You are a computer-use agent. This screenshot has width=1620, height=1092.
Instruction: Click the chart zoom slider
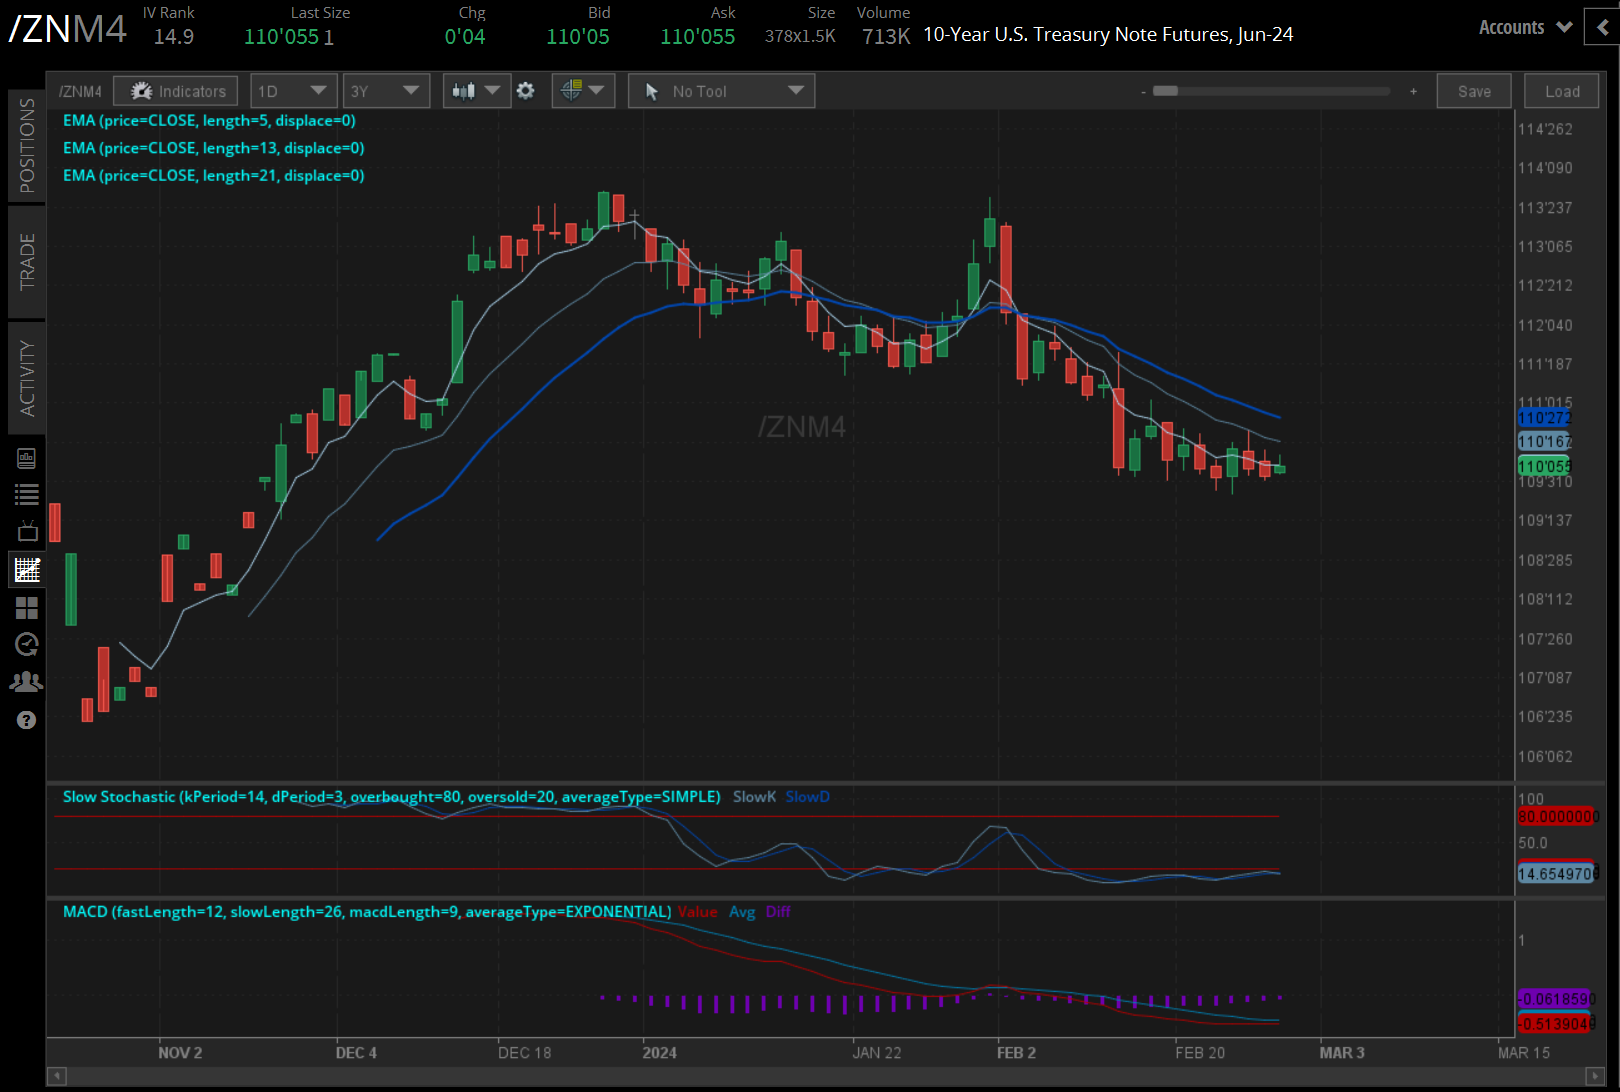coord(1270,91)
